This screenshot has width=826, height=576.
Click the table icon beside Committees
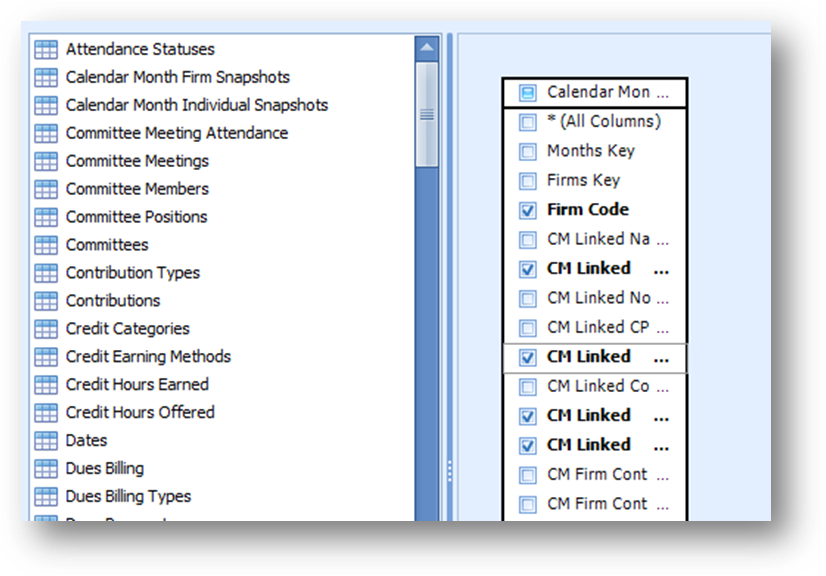click(x=46, y=245)
